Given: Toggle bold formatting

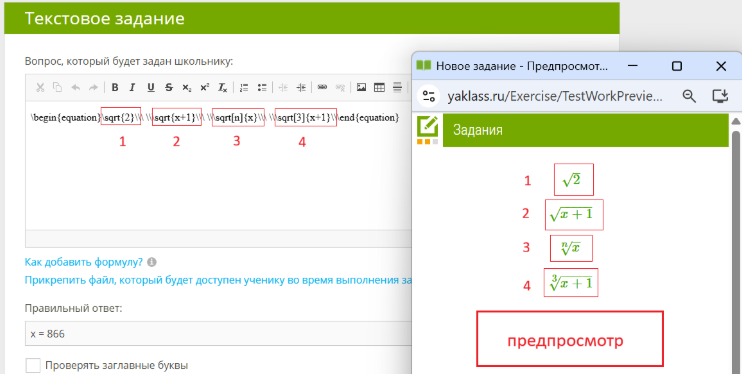Looking at the screenshot, I should pos(115,88).
